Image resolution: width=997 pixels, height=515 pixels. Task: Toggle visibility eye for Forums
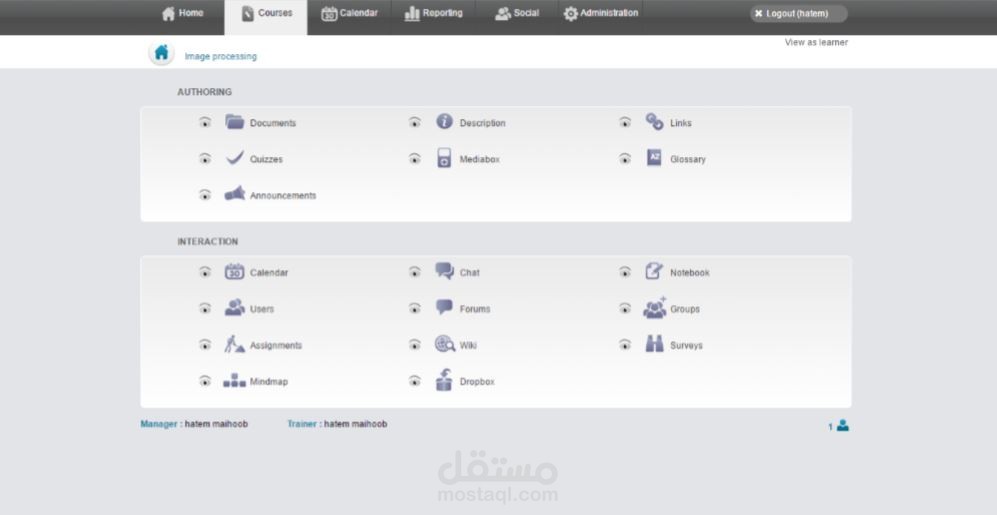415,308
